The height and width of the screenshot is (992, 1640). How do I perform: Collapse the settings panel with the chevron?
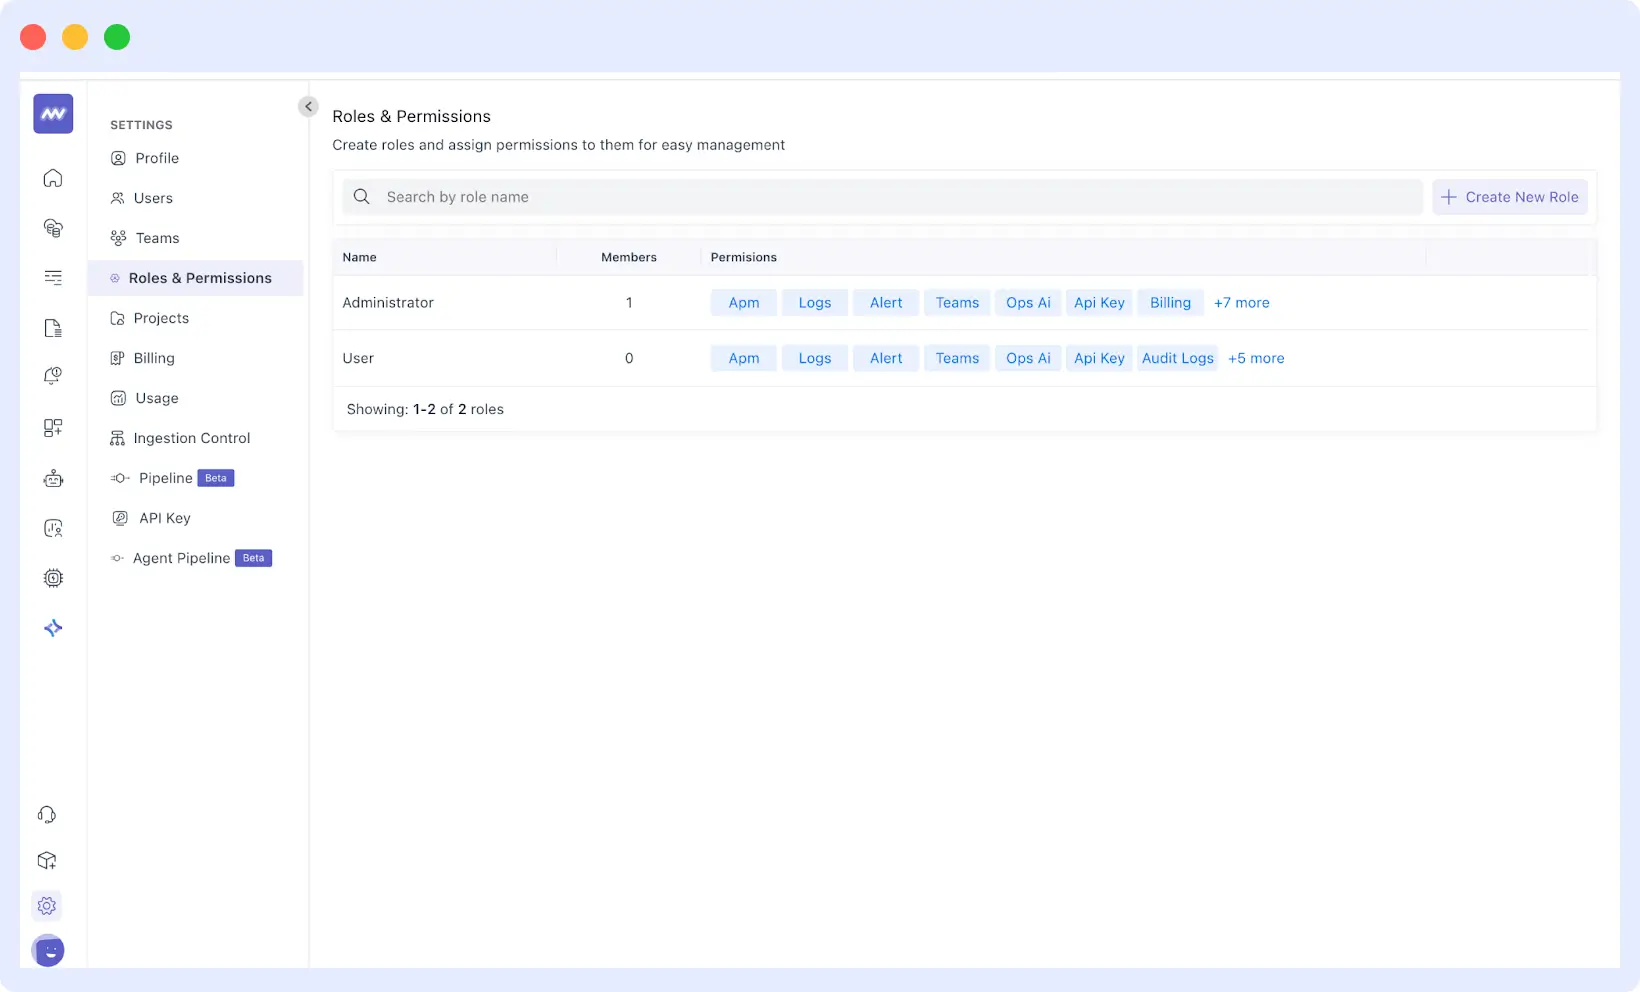308,106
